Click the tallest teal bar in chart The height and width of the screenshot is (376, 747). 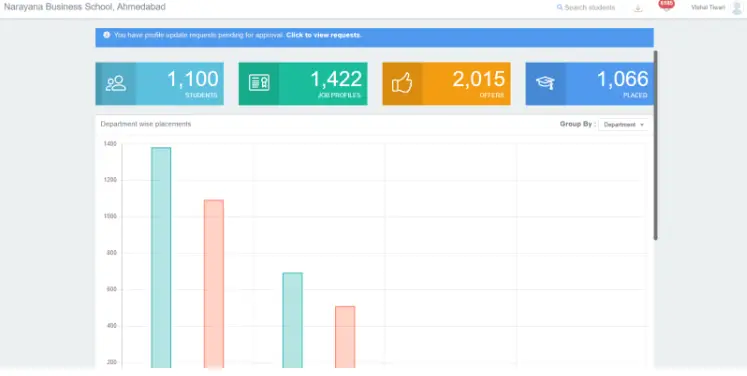pos(161,257)
